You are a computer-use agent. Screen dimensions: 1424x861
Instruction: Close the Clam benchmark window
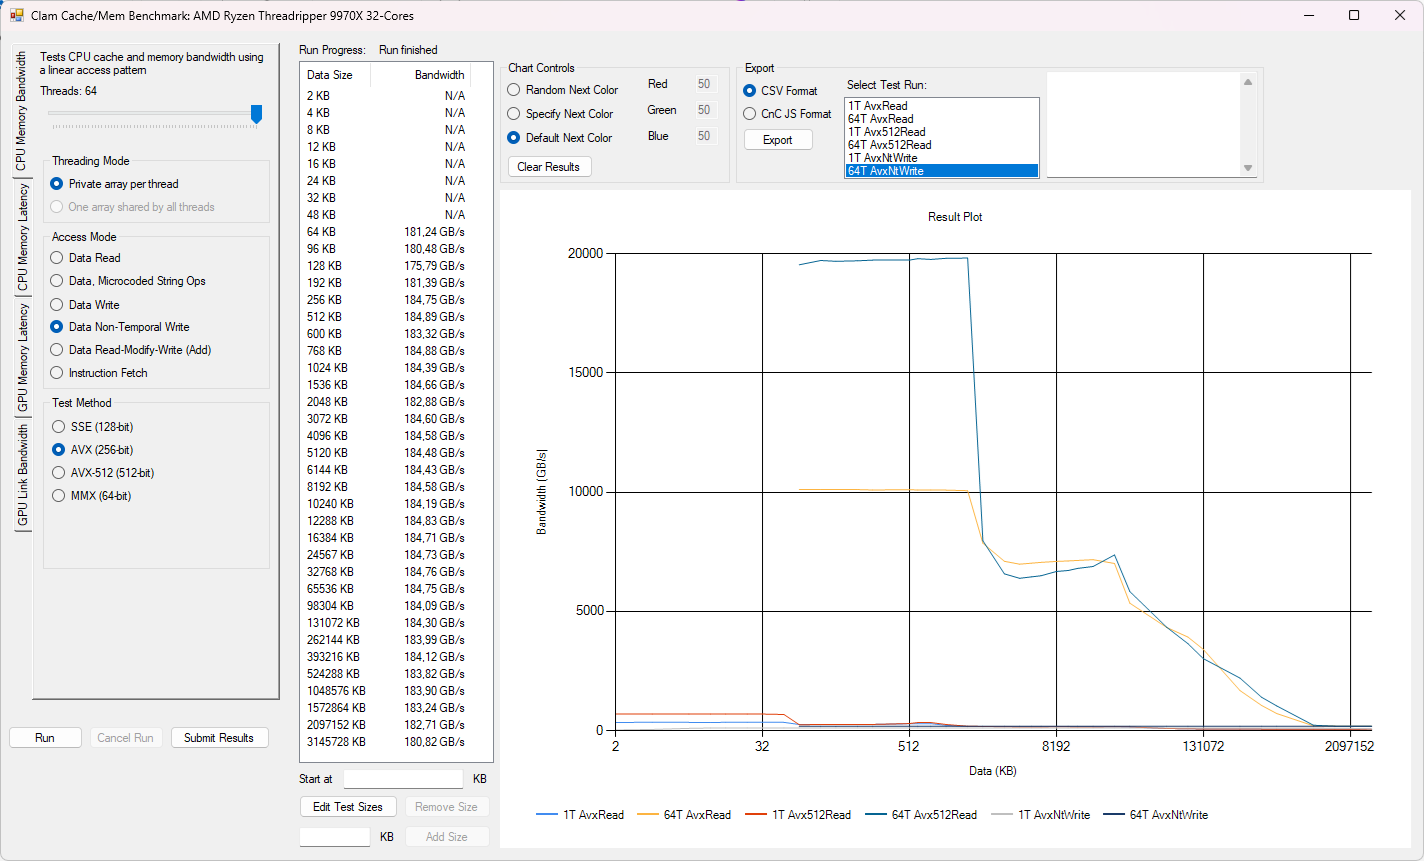1400,15
